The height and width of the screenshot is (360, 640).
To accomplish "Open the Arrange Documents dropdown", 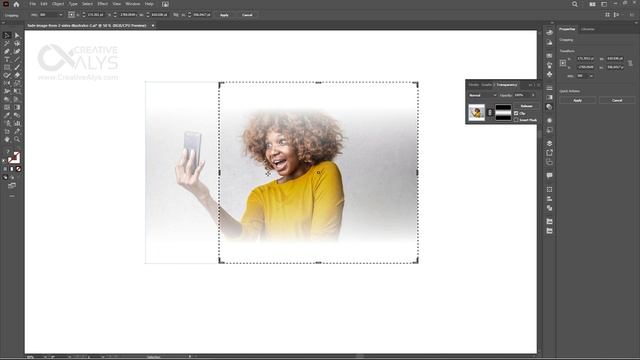I will (x=592, y=4).
